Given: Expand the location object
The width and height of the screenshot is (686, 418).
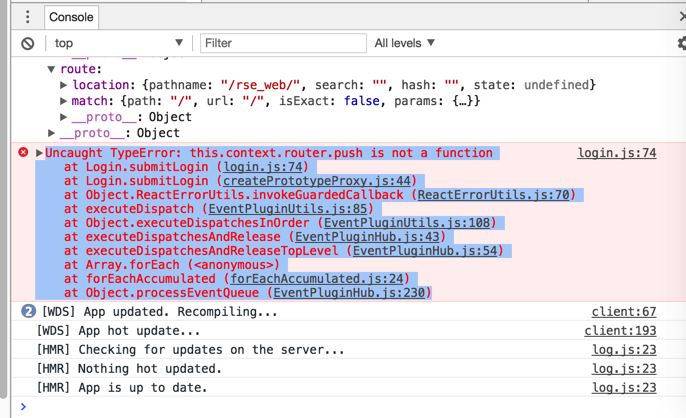Looking at the screenshot, I should click(65, 86).
